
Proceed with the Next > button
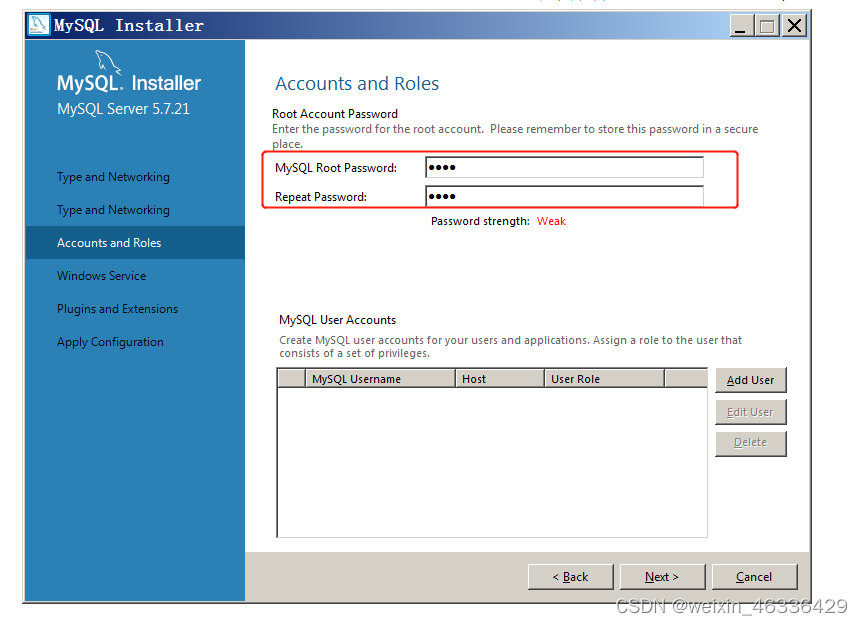coord(662,577)
